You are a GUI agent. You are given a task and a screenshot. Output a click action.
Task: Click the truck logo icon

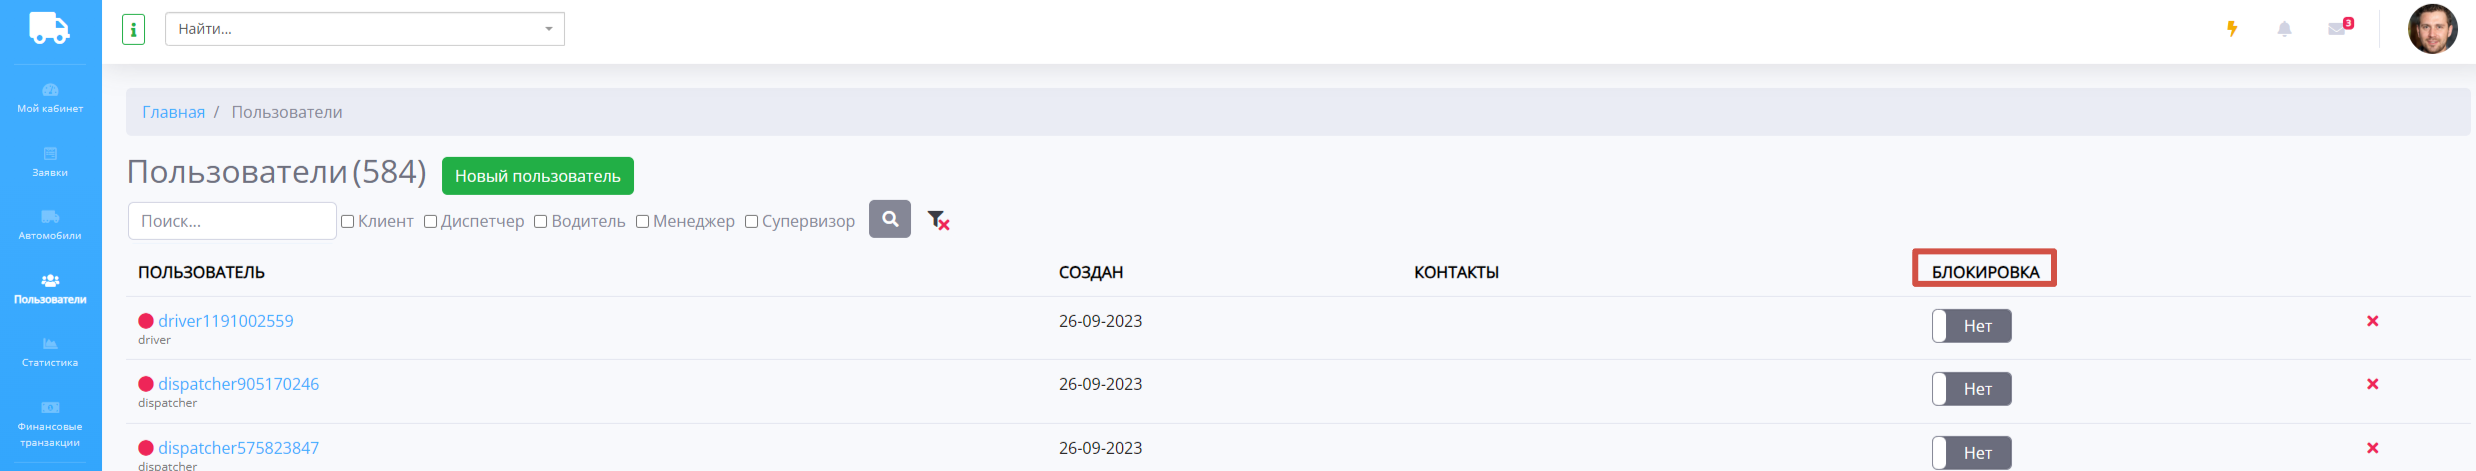49,28
